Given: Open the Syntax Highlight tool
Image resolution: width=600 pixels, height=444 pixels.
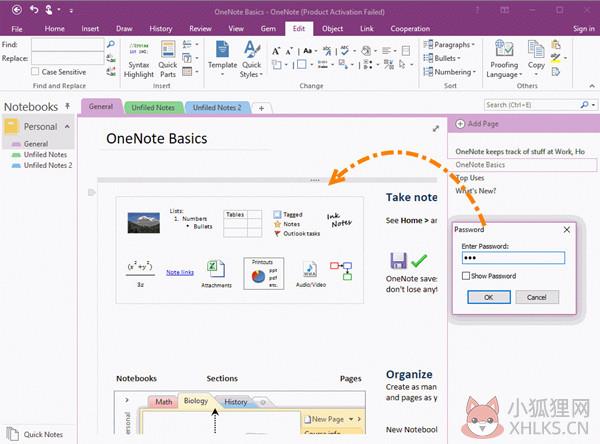Looking at the screenshot, I should click(139, 59).
